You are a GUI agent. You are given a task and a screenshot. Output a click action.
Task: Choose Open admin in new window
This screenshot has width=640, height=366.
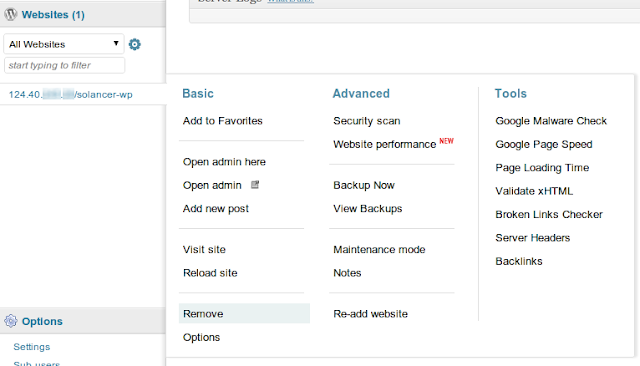click(x=212, y=185)
